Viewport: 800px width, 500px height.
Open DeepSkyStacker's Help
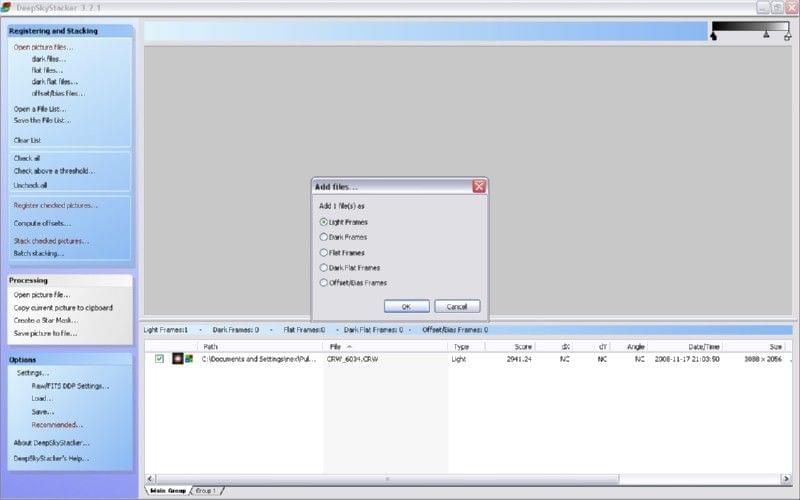point(51,458)
